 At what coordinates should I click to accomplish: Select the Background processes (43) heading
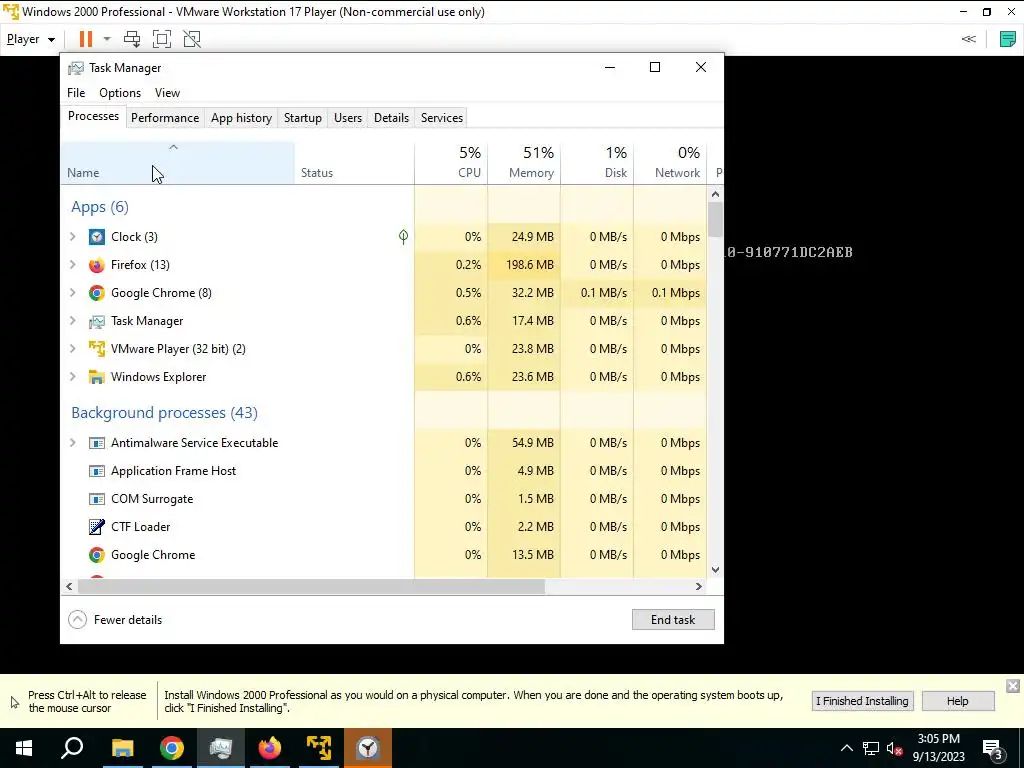(165, 413)
